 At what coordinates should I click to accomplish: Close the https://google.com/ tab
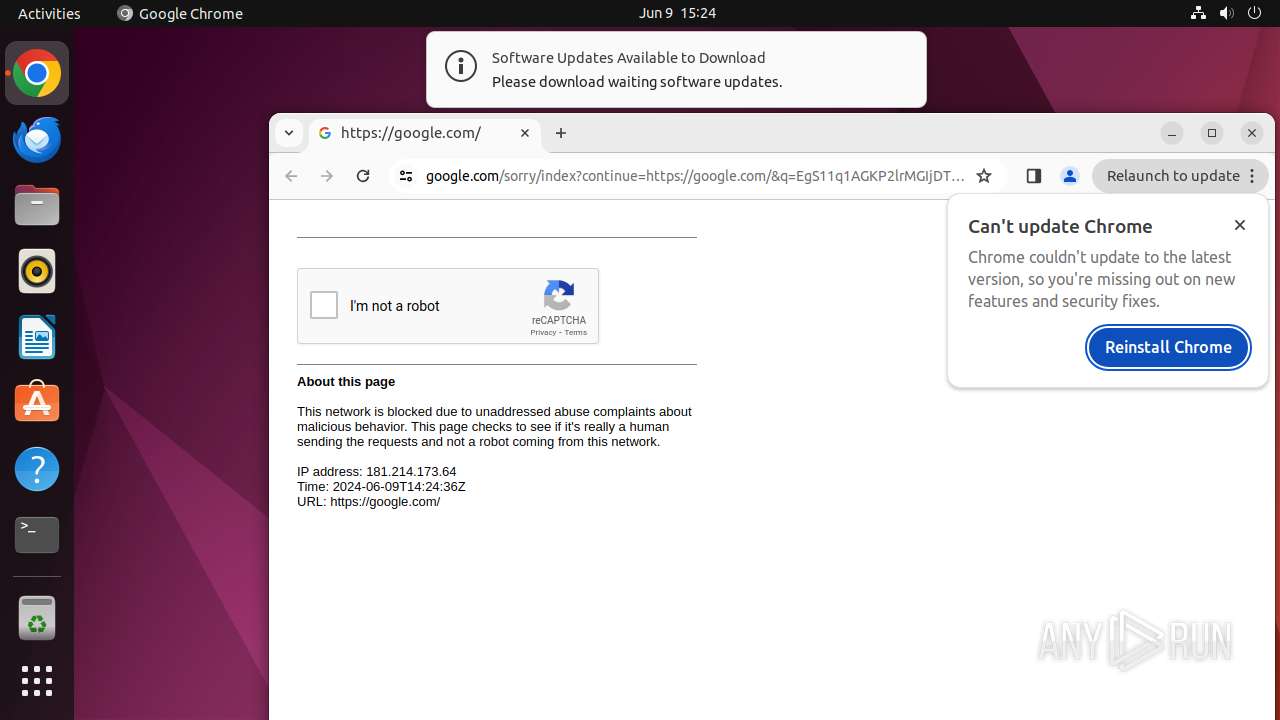[x=525, y=133]
